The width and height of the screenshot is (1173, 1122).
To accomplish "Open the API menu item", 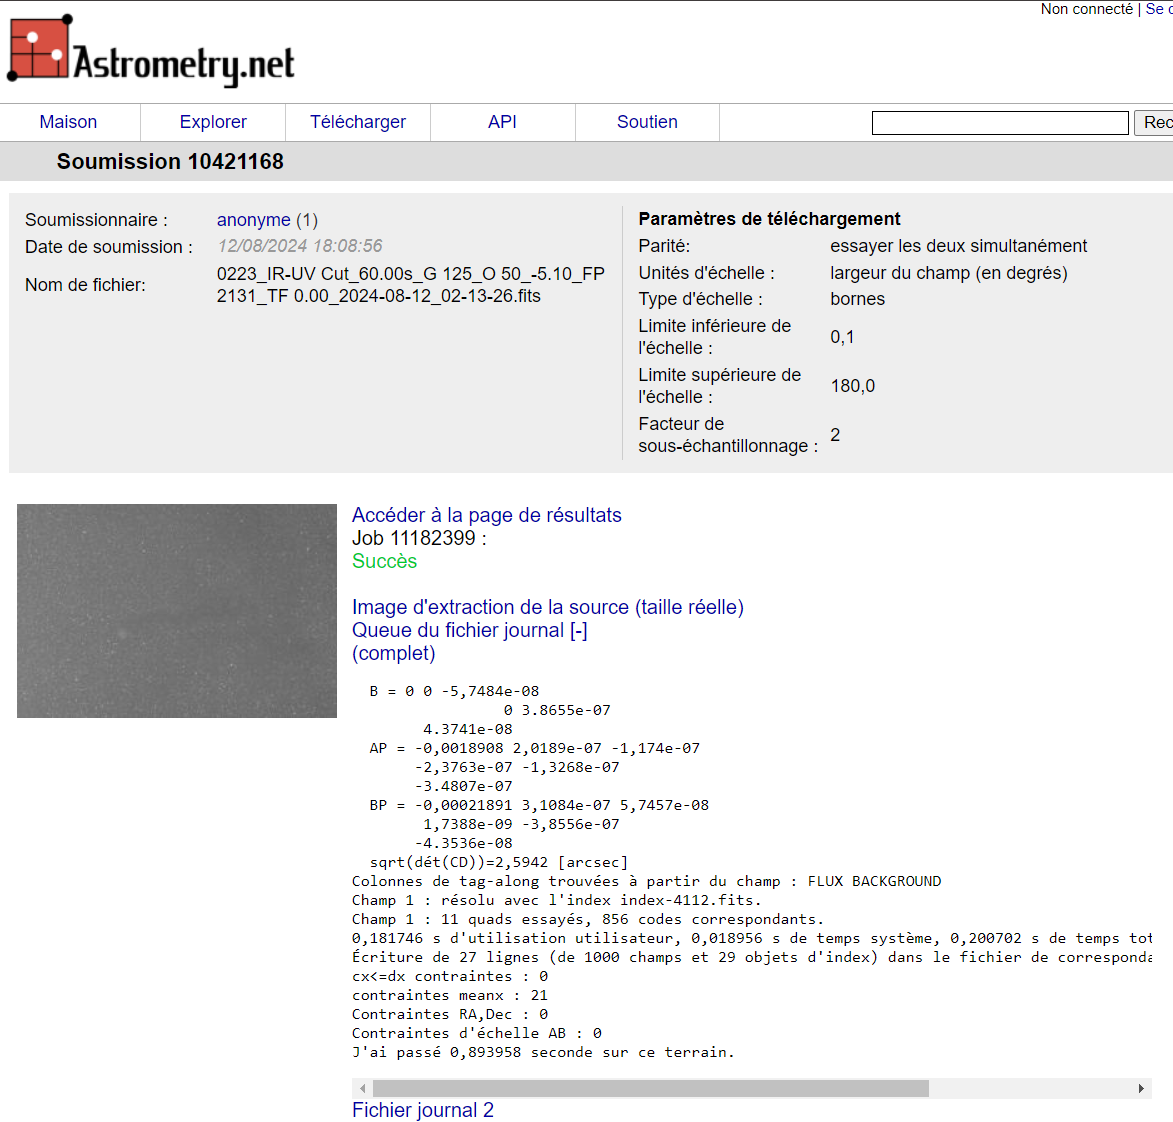I will coord(503,122).
